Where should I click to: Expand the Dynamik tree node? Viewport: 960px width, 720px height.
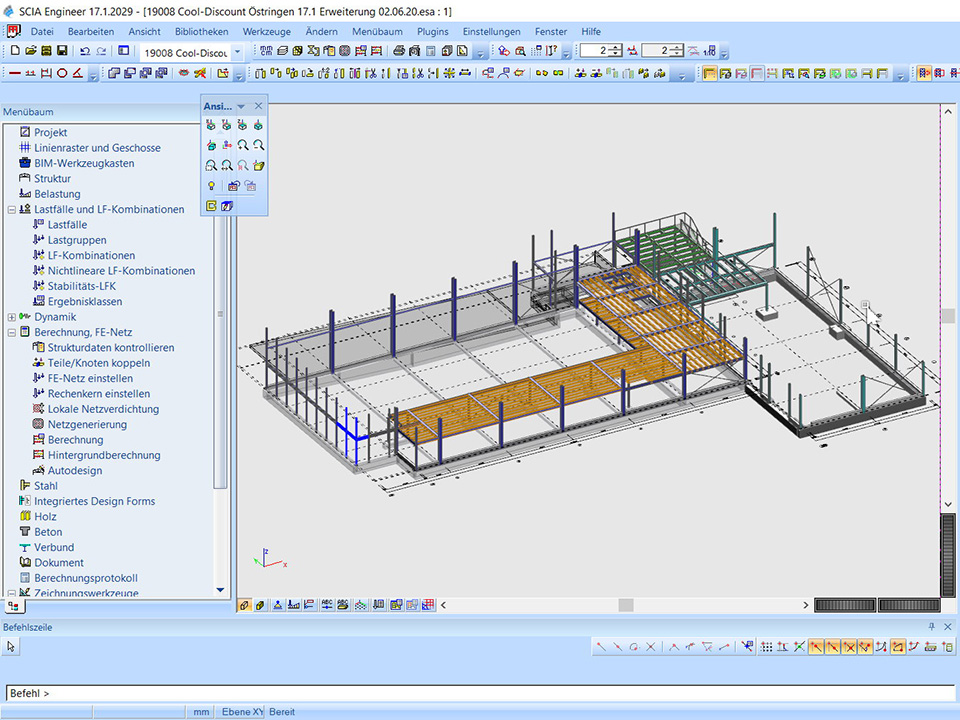(x=11, y=317)
